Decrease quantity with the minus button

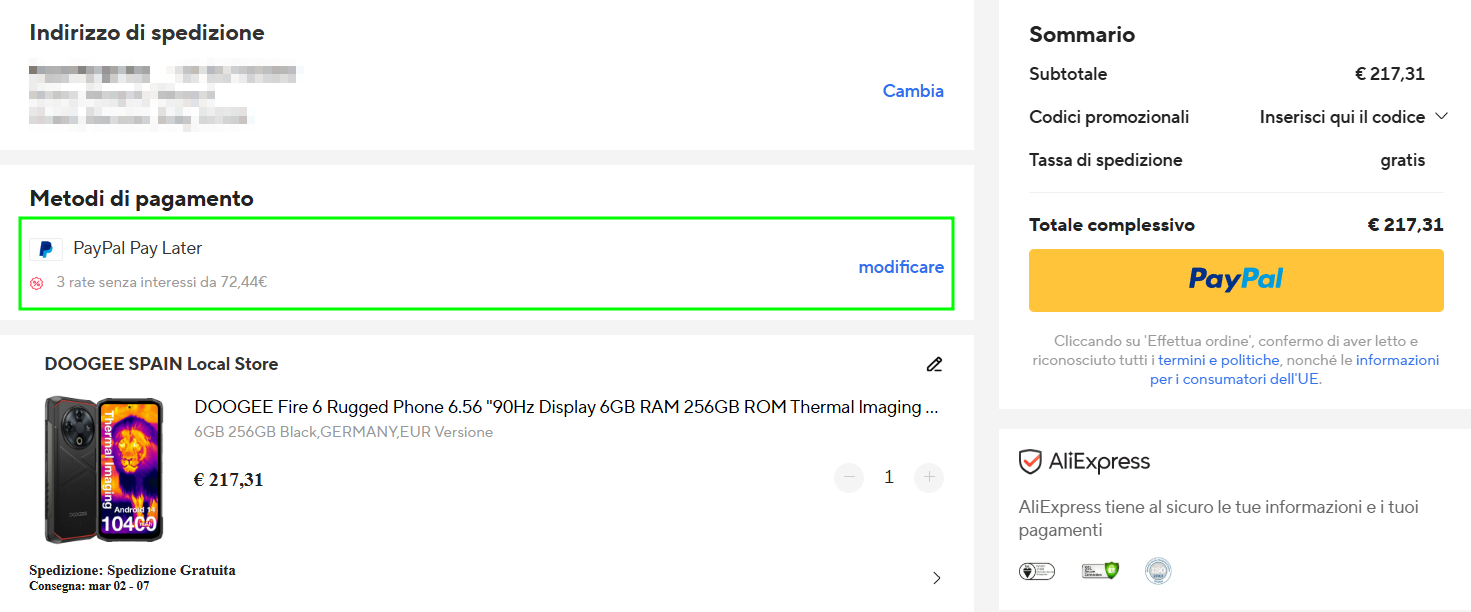click(x=849, y=478)
